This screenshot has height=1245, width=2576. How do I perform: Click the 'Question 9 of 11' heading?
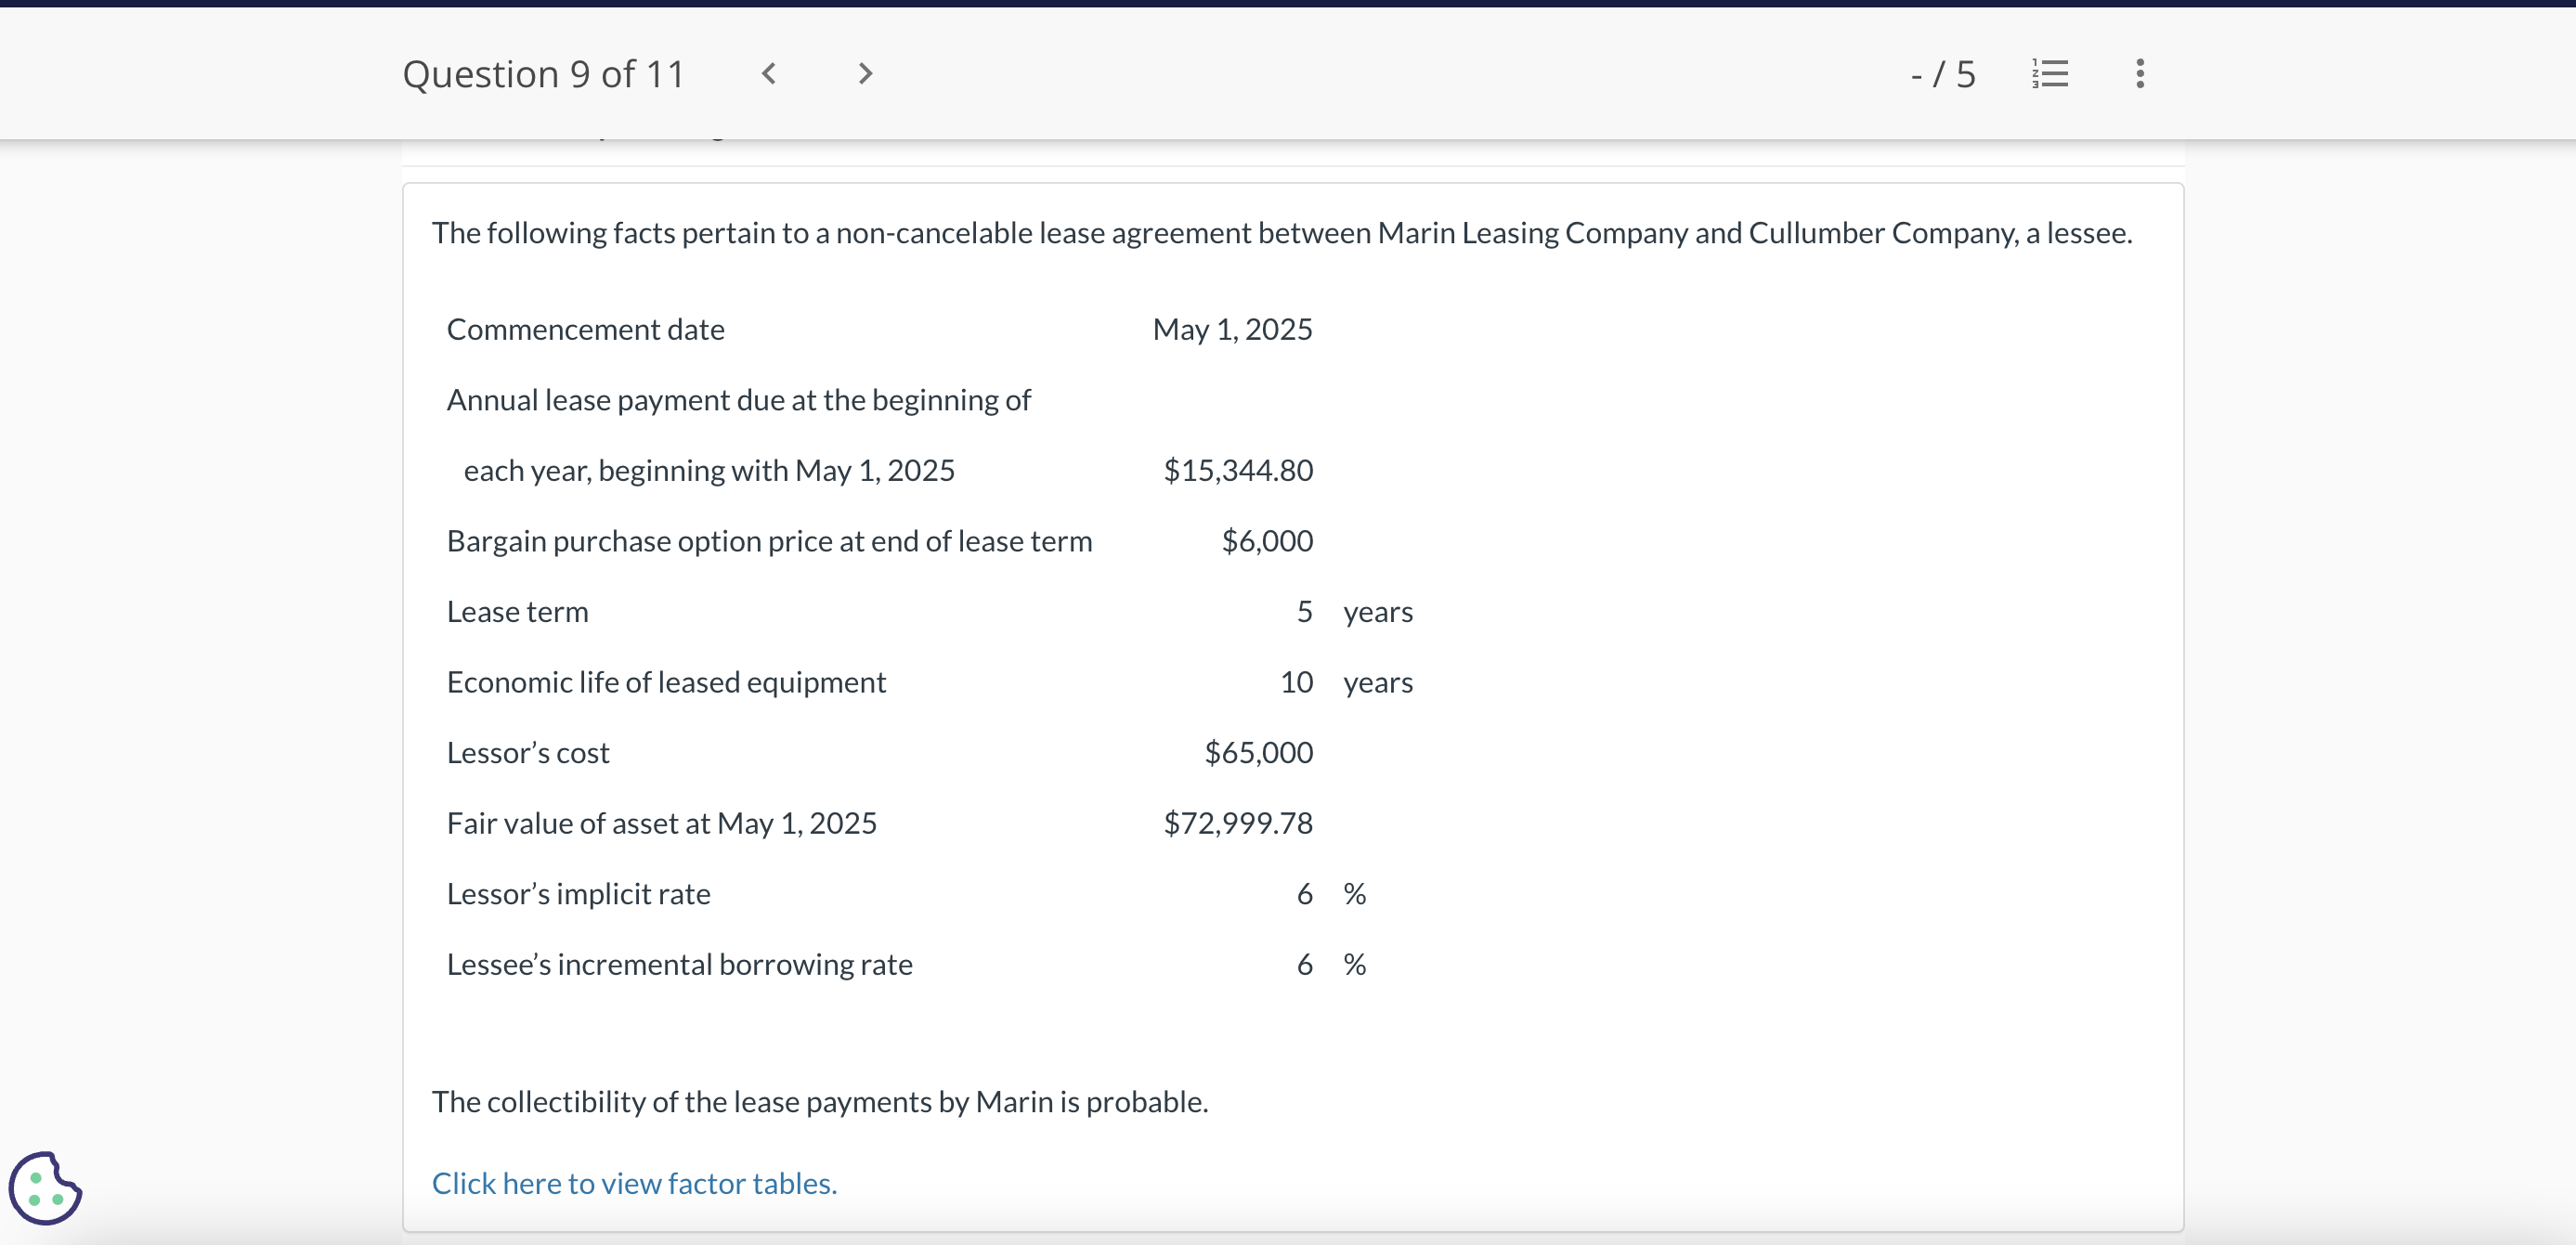pos(543,73)
